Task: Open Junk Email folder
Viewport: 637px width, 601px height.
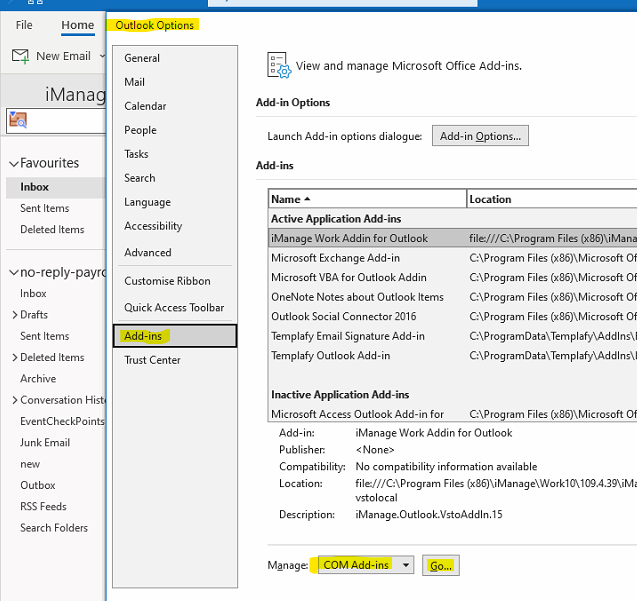Action: [45, 443]
